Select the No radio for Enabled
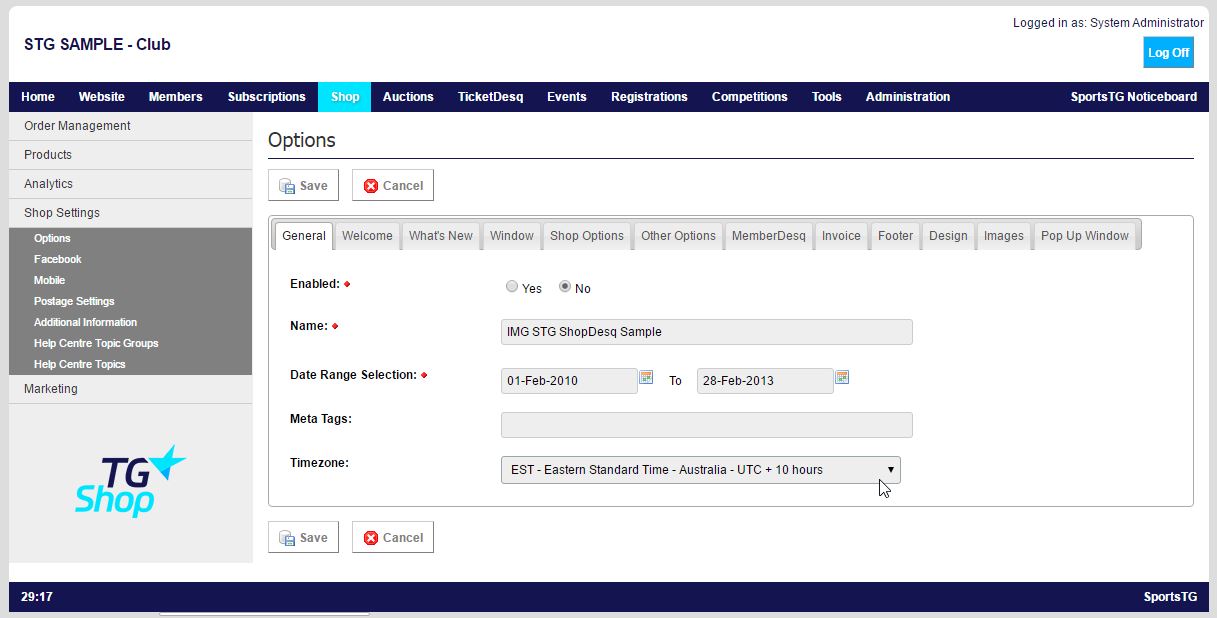1217x618 pixels. tap(565, 287)
